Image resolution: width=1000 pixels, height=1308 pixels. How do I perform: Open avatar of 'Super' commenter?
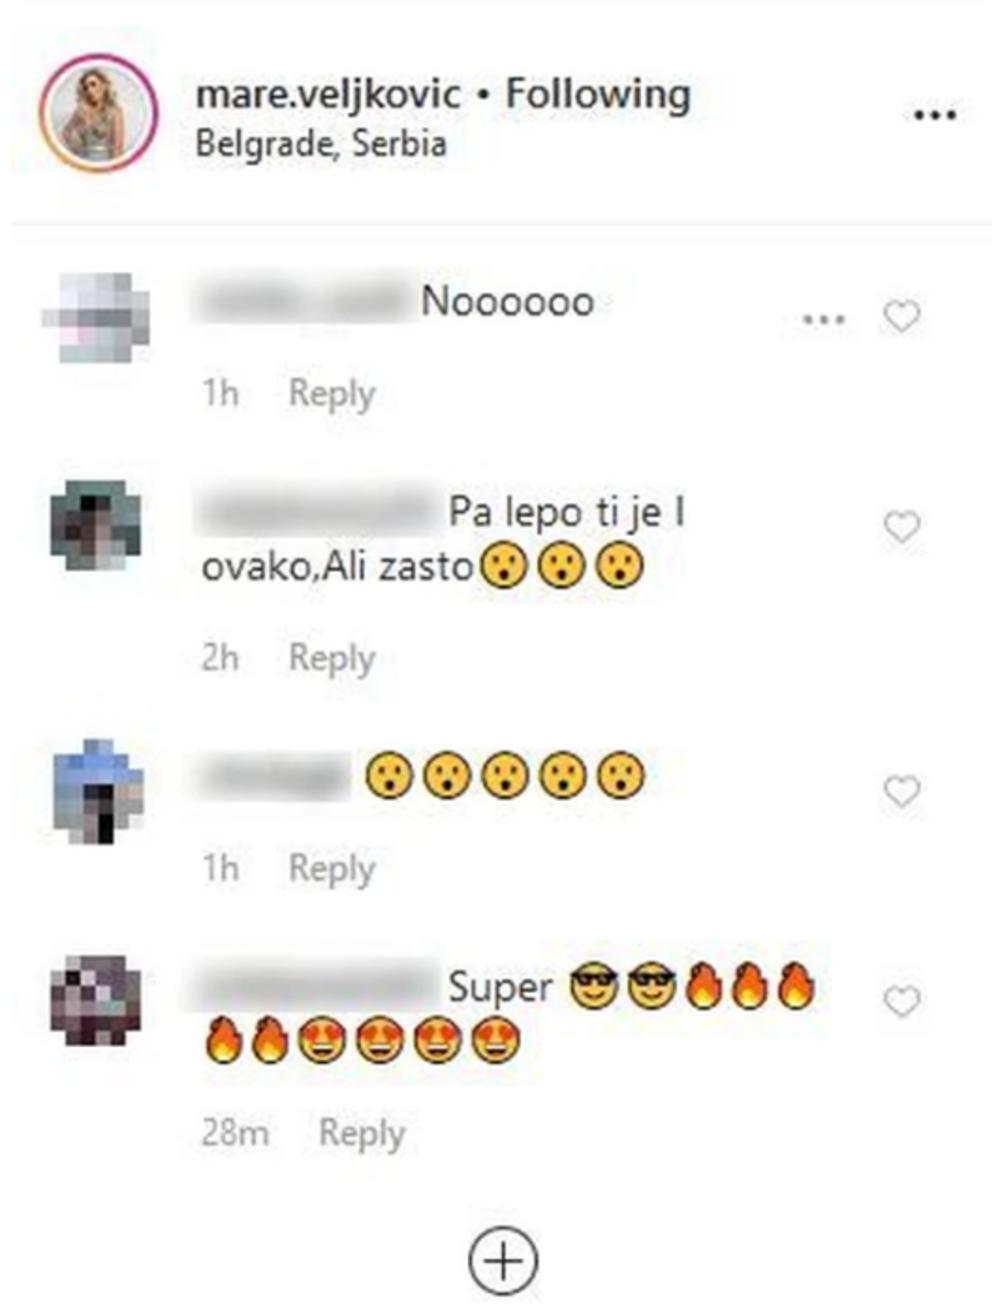click(x=96, y=1000)
